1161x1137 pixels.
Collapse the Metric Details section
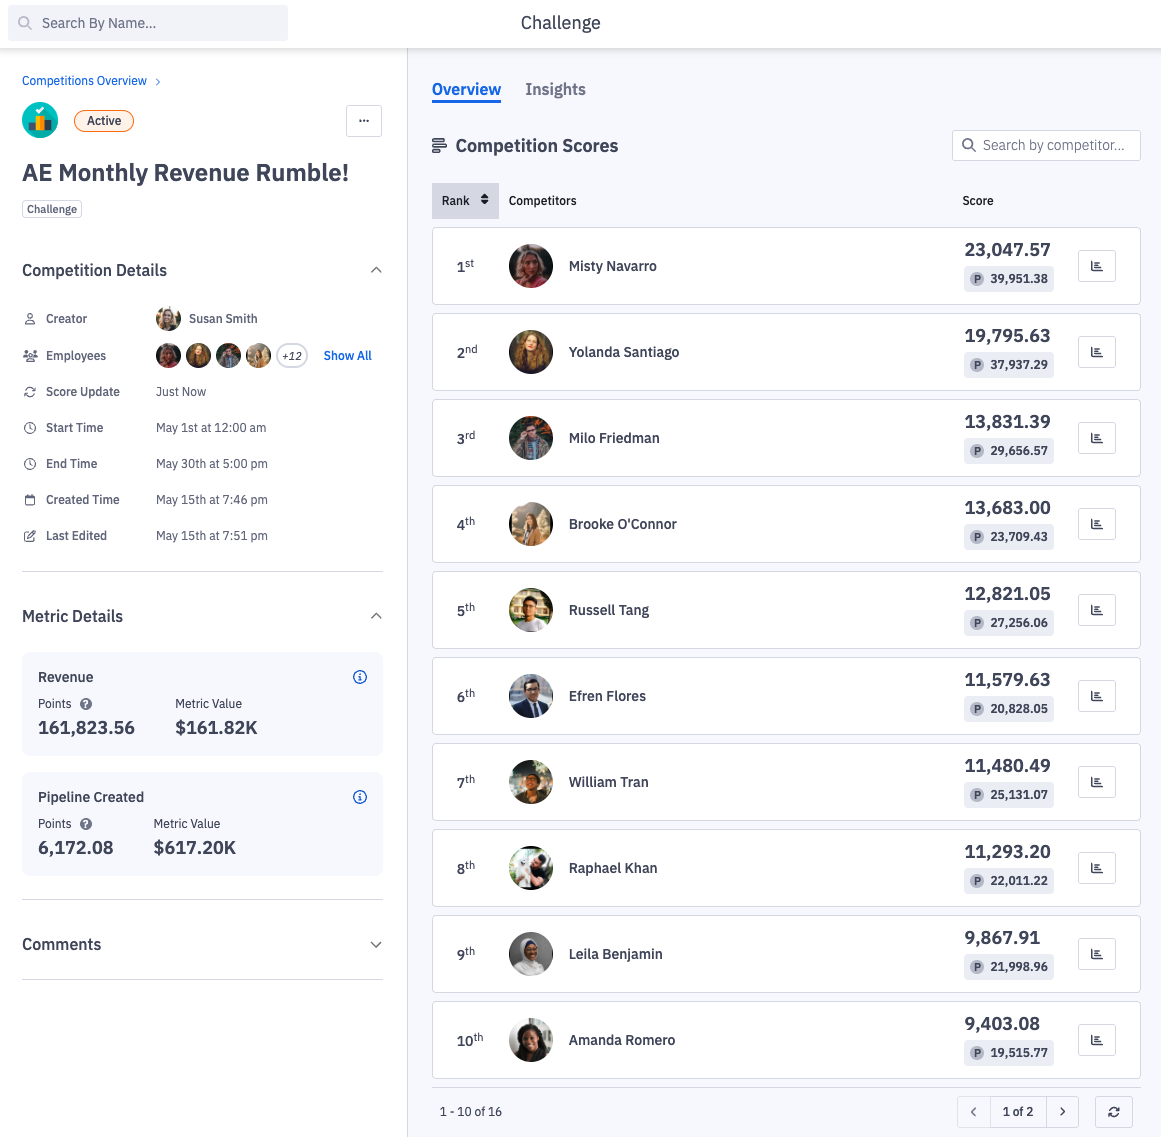coord(376,616)
